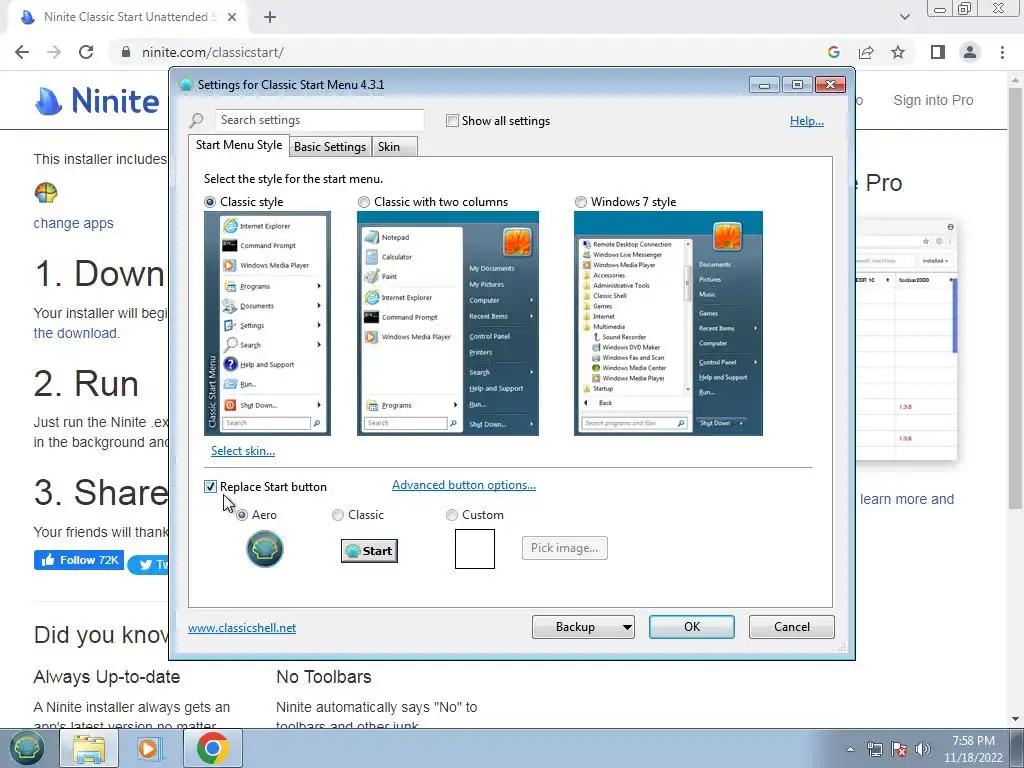Click the network icon in system tray
Screen dimensions: 1024x768
pos(874,749)
